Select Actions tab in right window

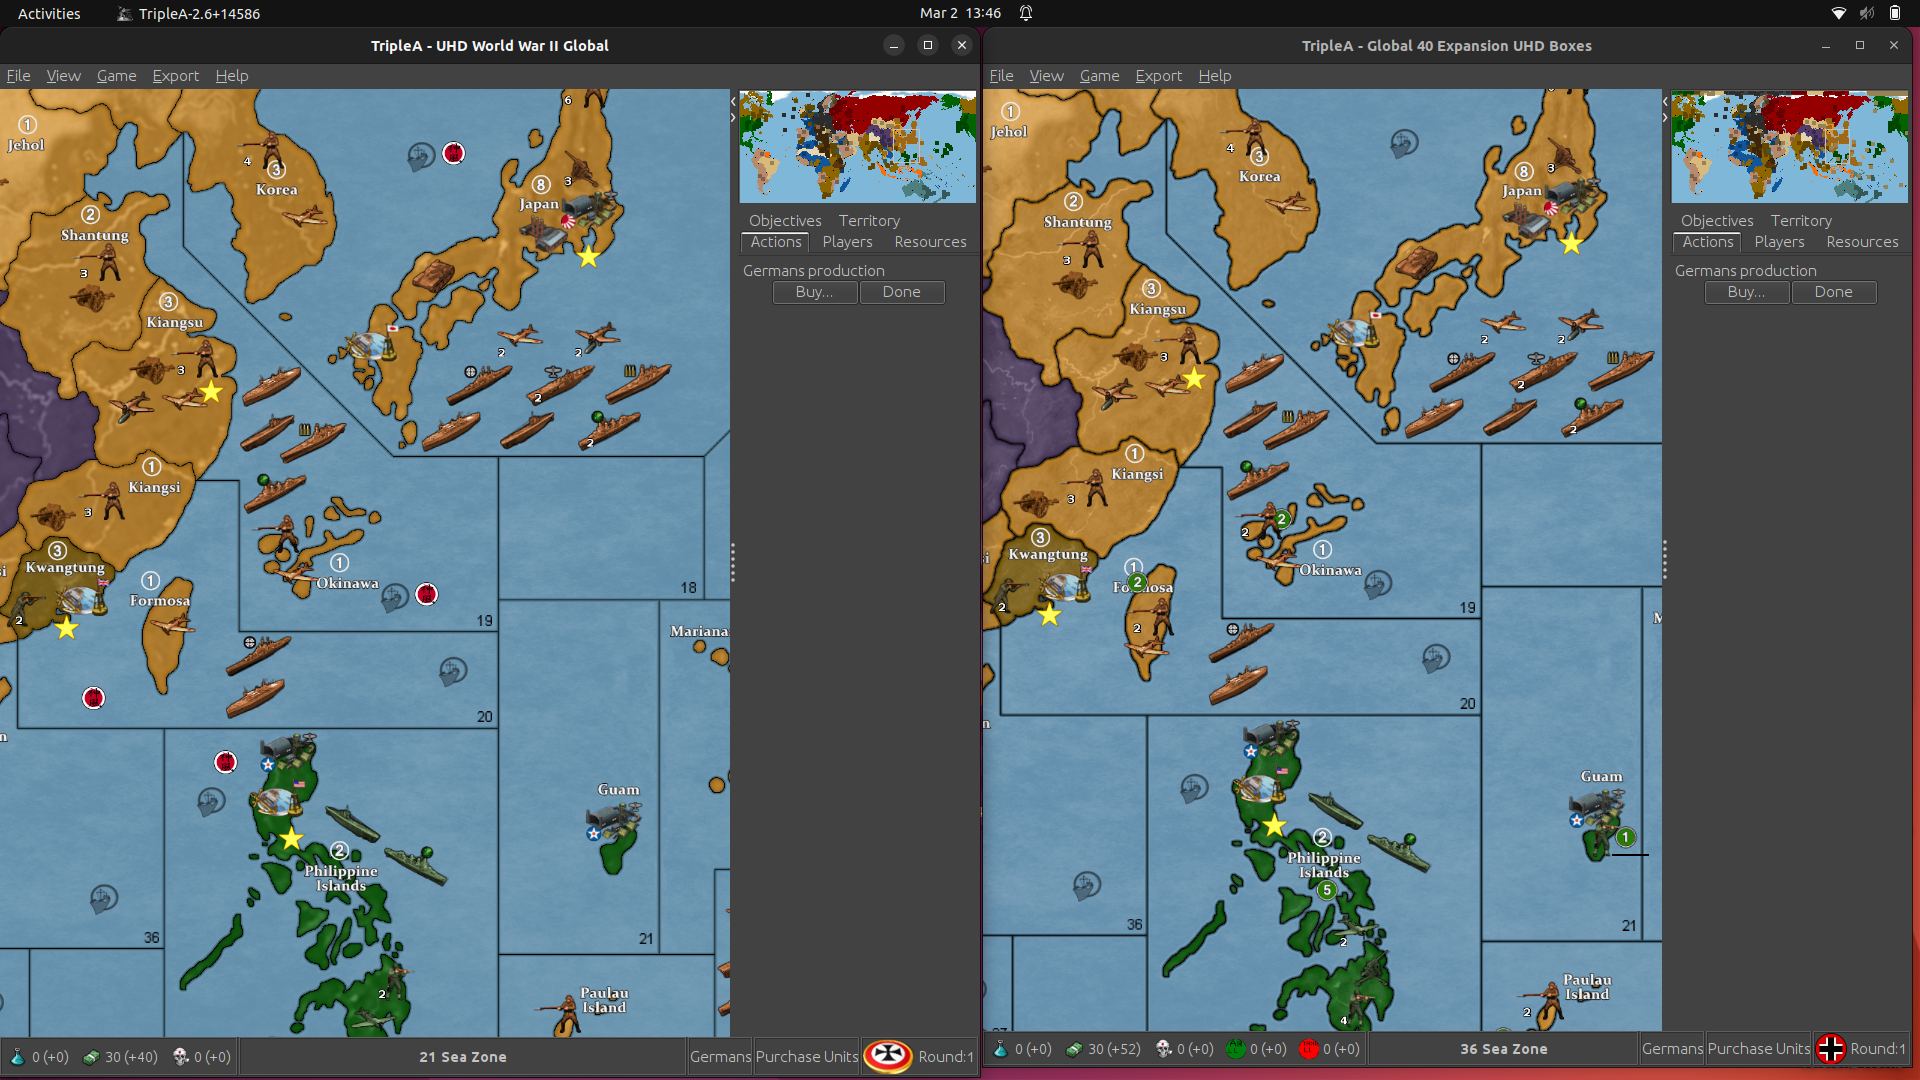click(1708, 242)
